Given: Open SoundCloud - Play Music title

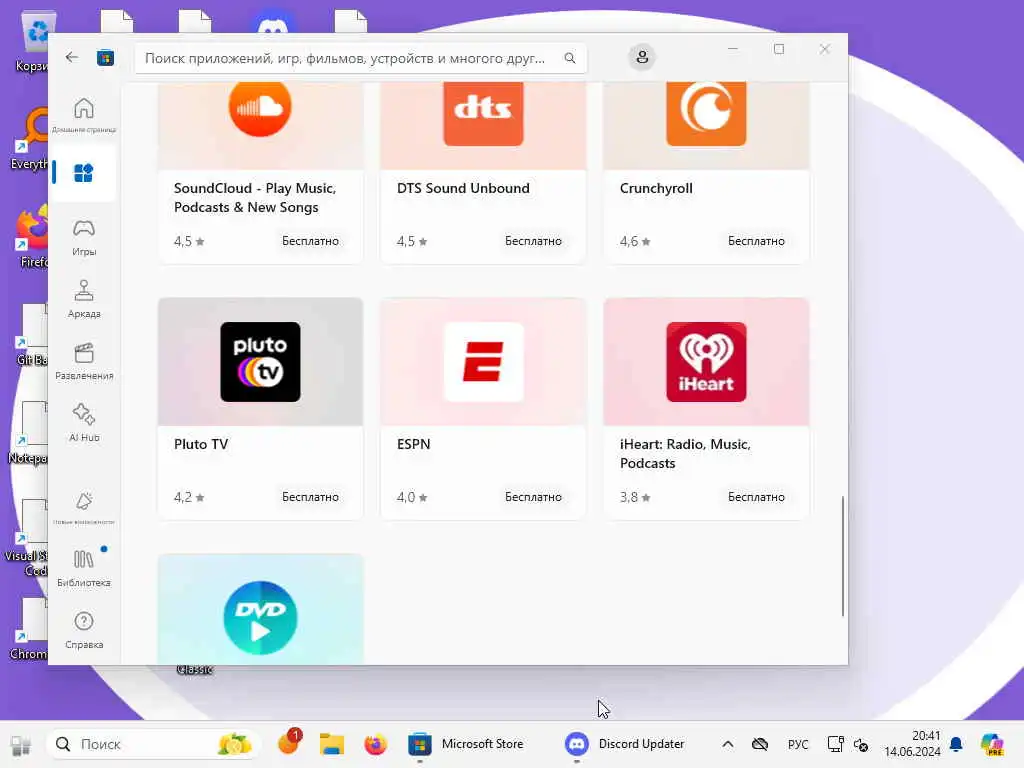Looking at the screenshot, I should point(255,197).
